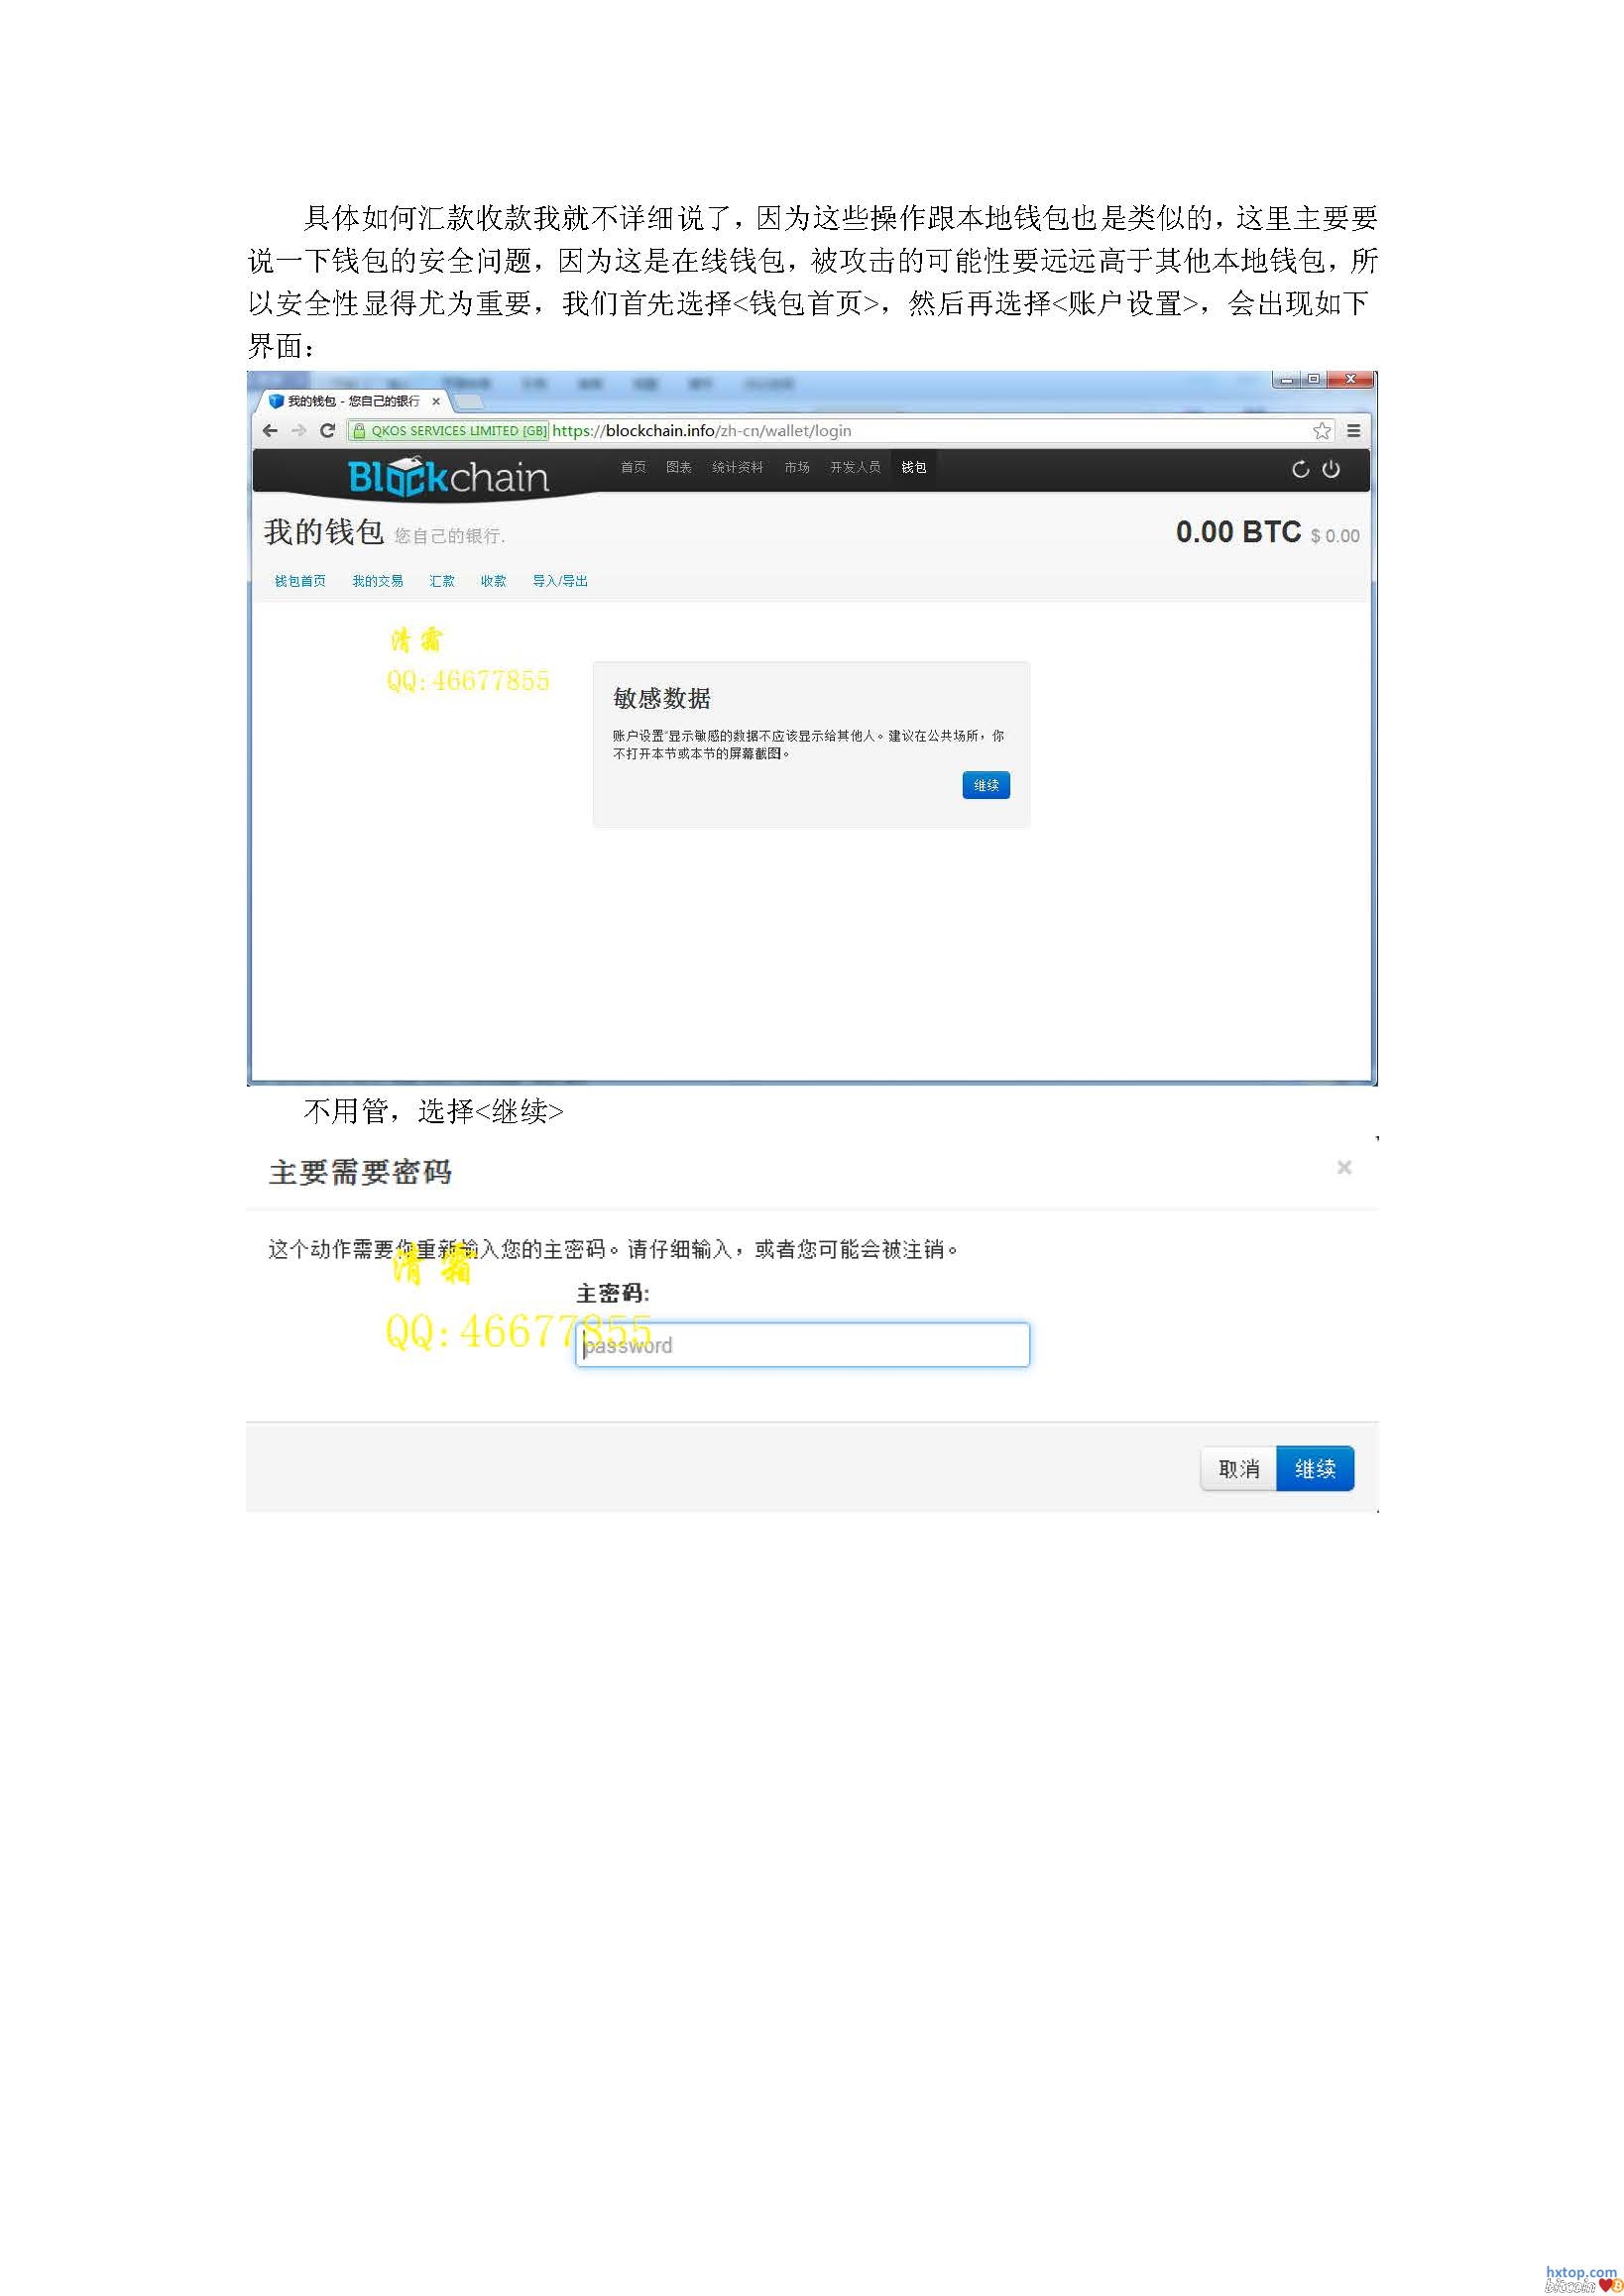Close the 主要需要密码 dialog with X

1344,1167
